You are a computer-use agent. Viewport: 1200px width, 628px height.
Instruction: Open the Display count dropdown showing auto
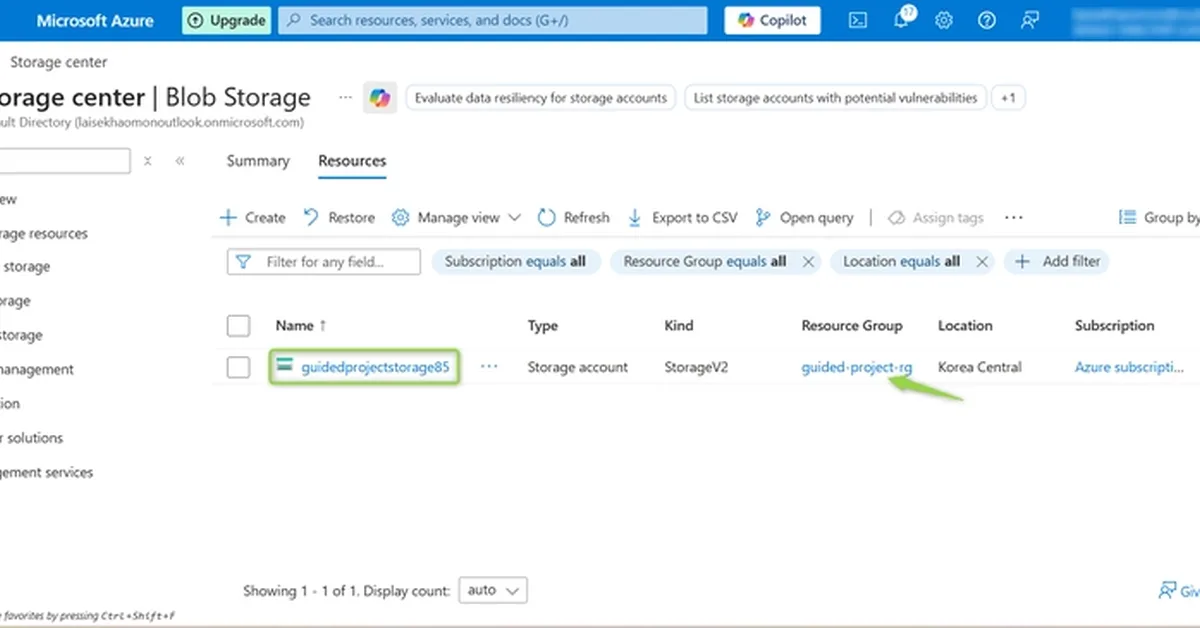click(x=492, y=590)
